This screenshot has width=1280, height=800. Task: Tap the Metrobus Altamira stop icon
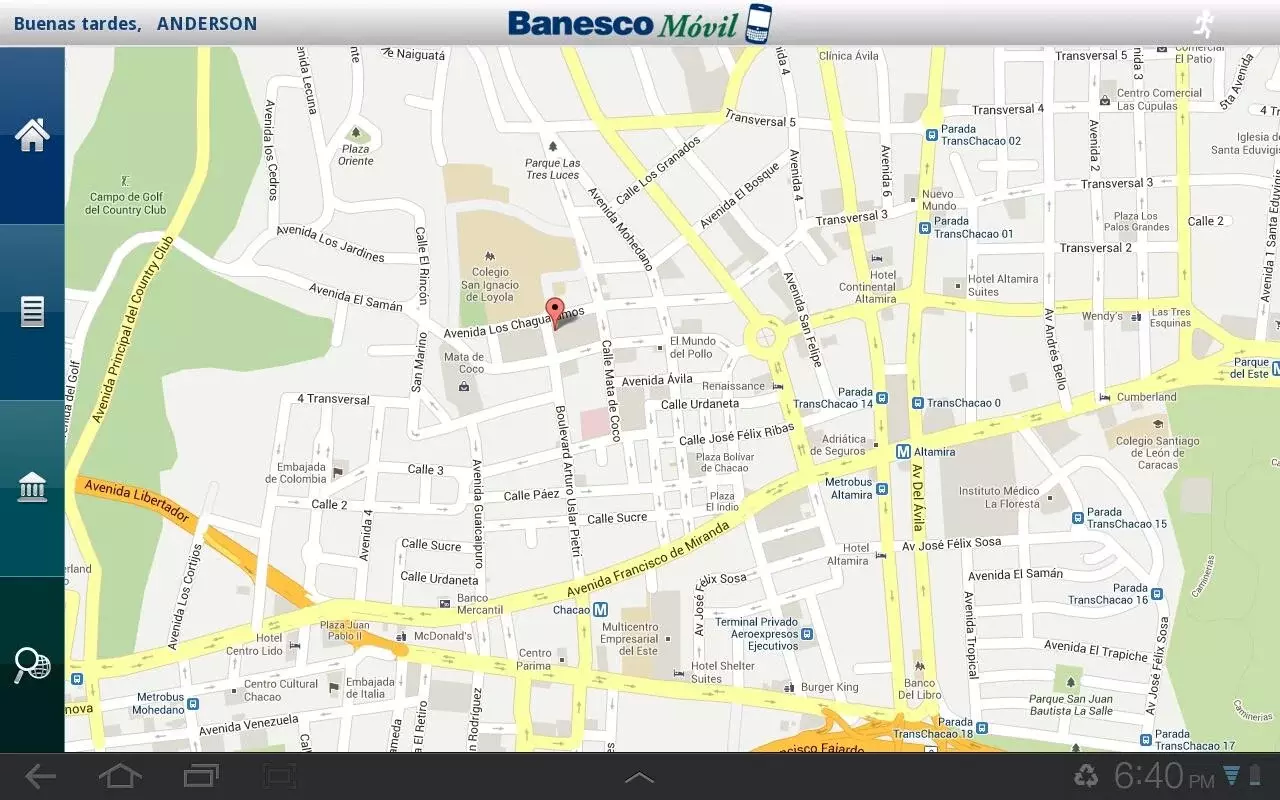pyautogui.click(x=884, y=488)
